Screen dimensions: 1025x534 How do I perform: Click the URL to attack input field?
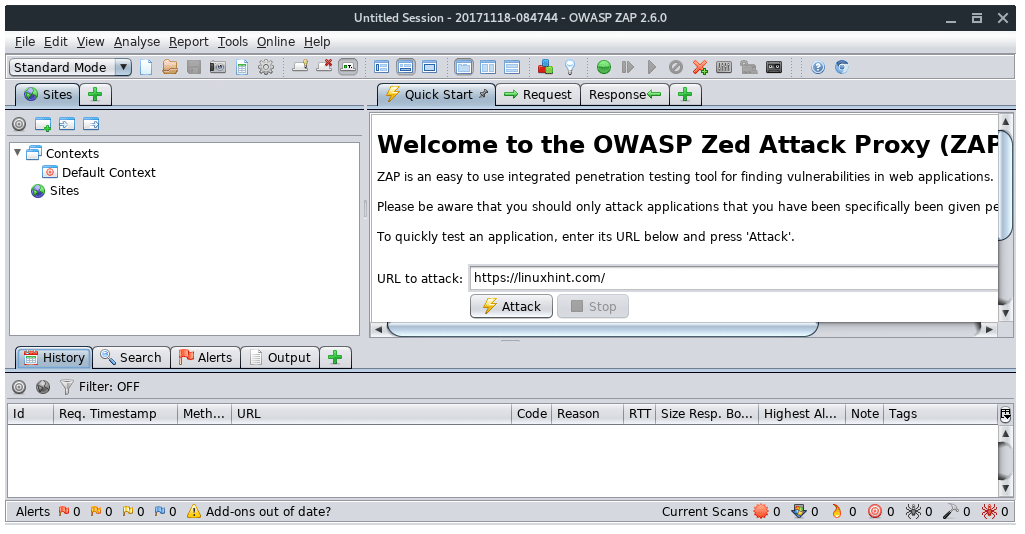(733, 278)
